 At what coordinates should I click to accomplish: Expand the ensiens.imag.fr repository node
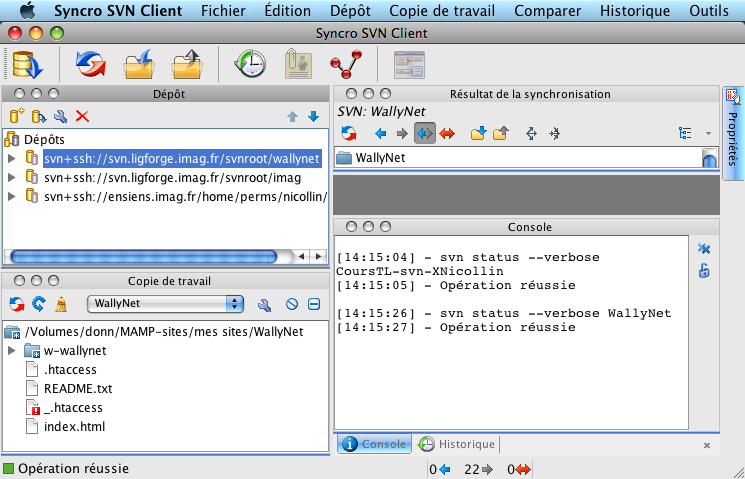coord(12,196)
